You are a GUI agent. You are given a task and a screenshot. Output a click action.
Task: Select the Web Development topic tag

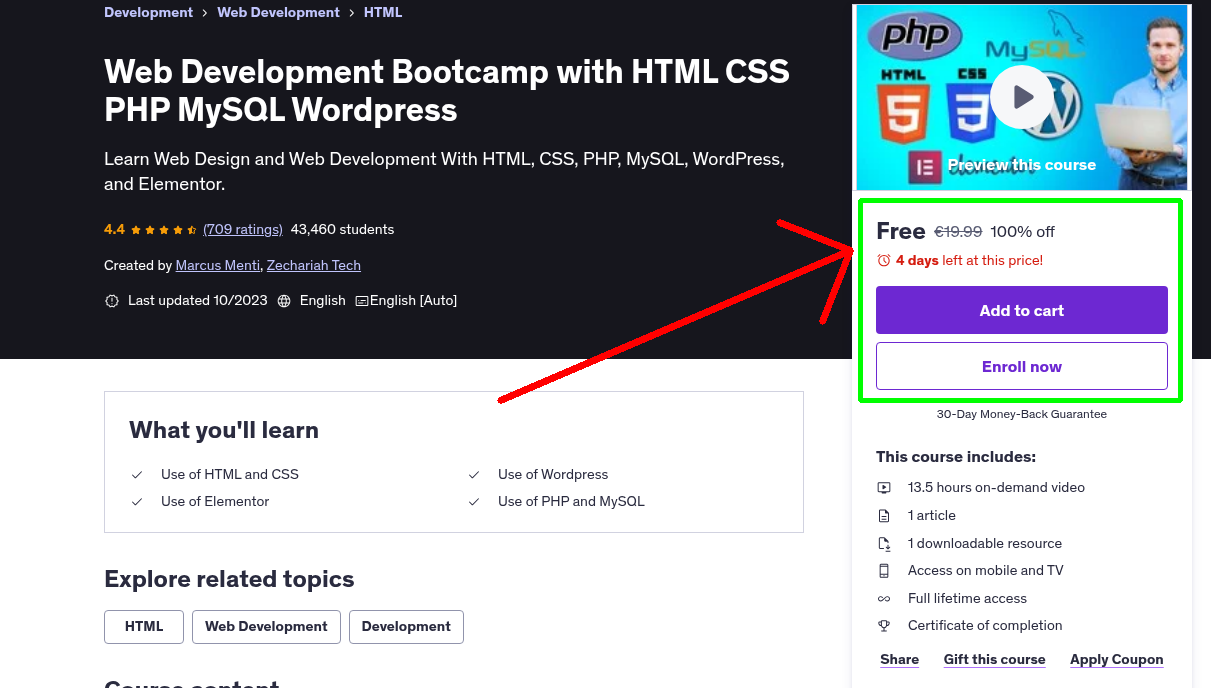[x=266, y=627]
